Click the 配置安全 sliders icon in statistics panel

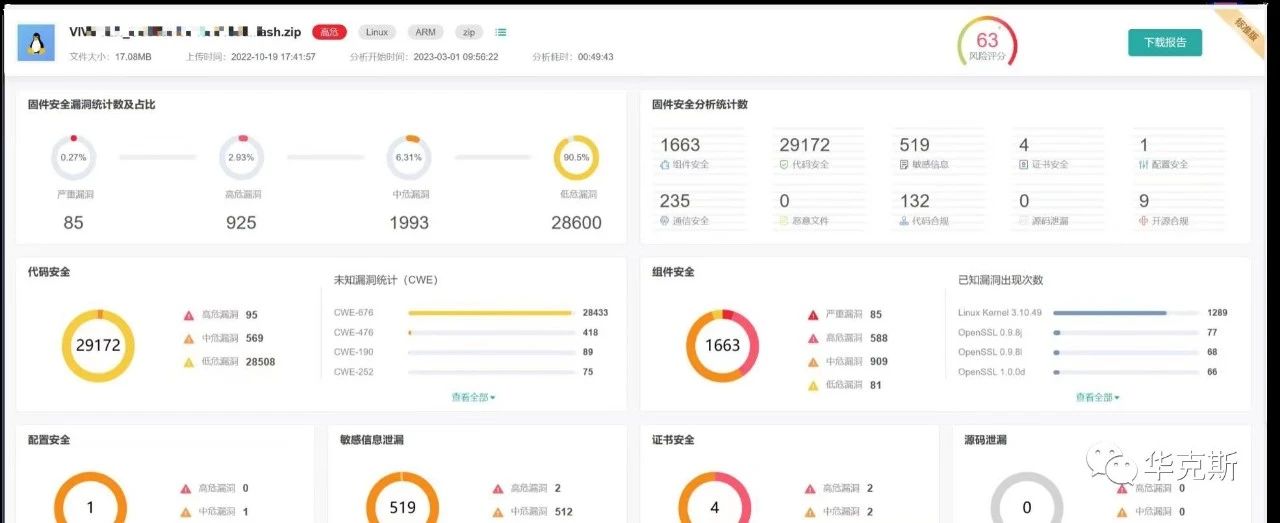(x=1143, y=164)
